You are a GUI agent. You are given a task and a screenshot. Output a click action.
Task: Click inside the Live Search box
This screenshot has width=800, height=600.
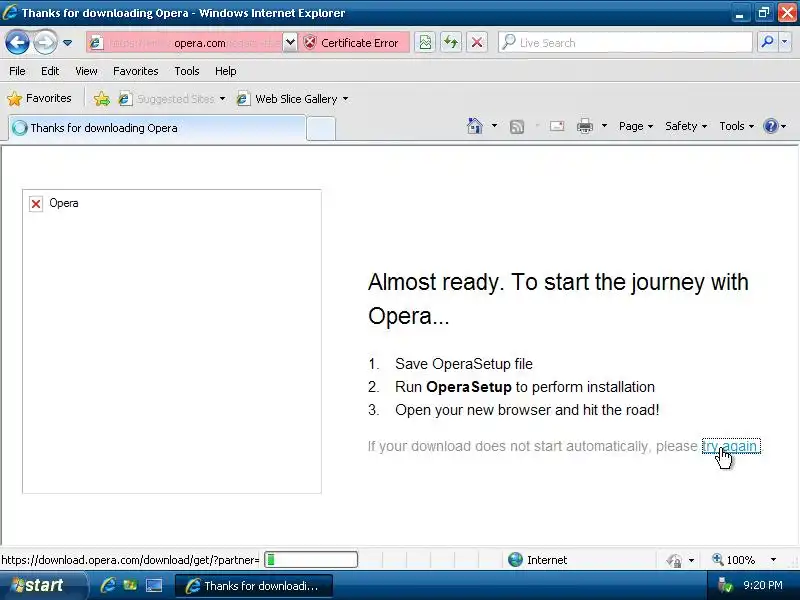pyautogui.click(x=625, y=42)
